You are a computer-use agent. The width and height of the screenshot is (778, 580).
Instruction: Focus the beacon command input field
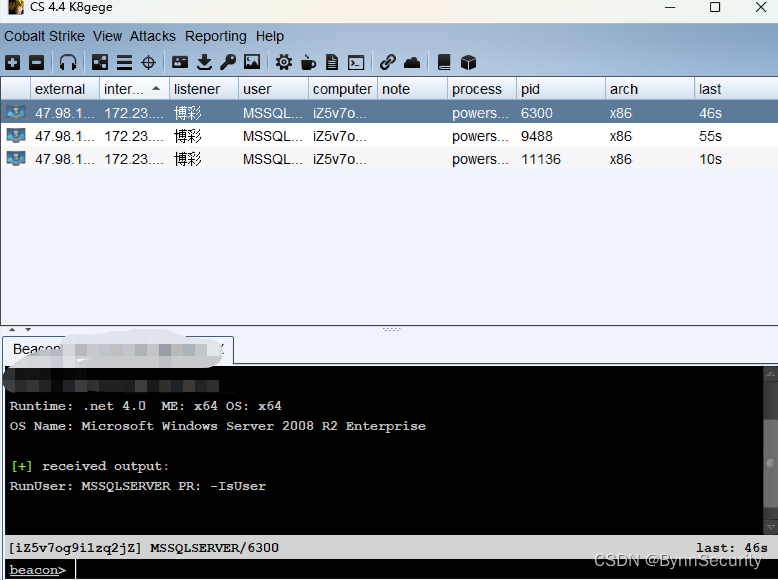(424, 570)
